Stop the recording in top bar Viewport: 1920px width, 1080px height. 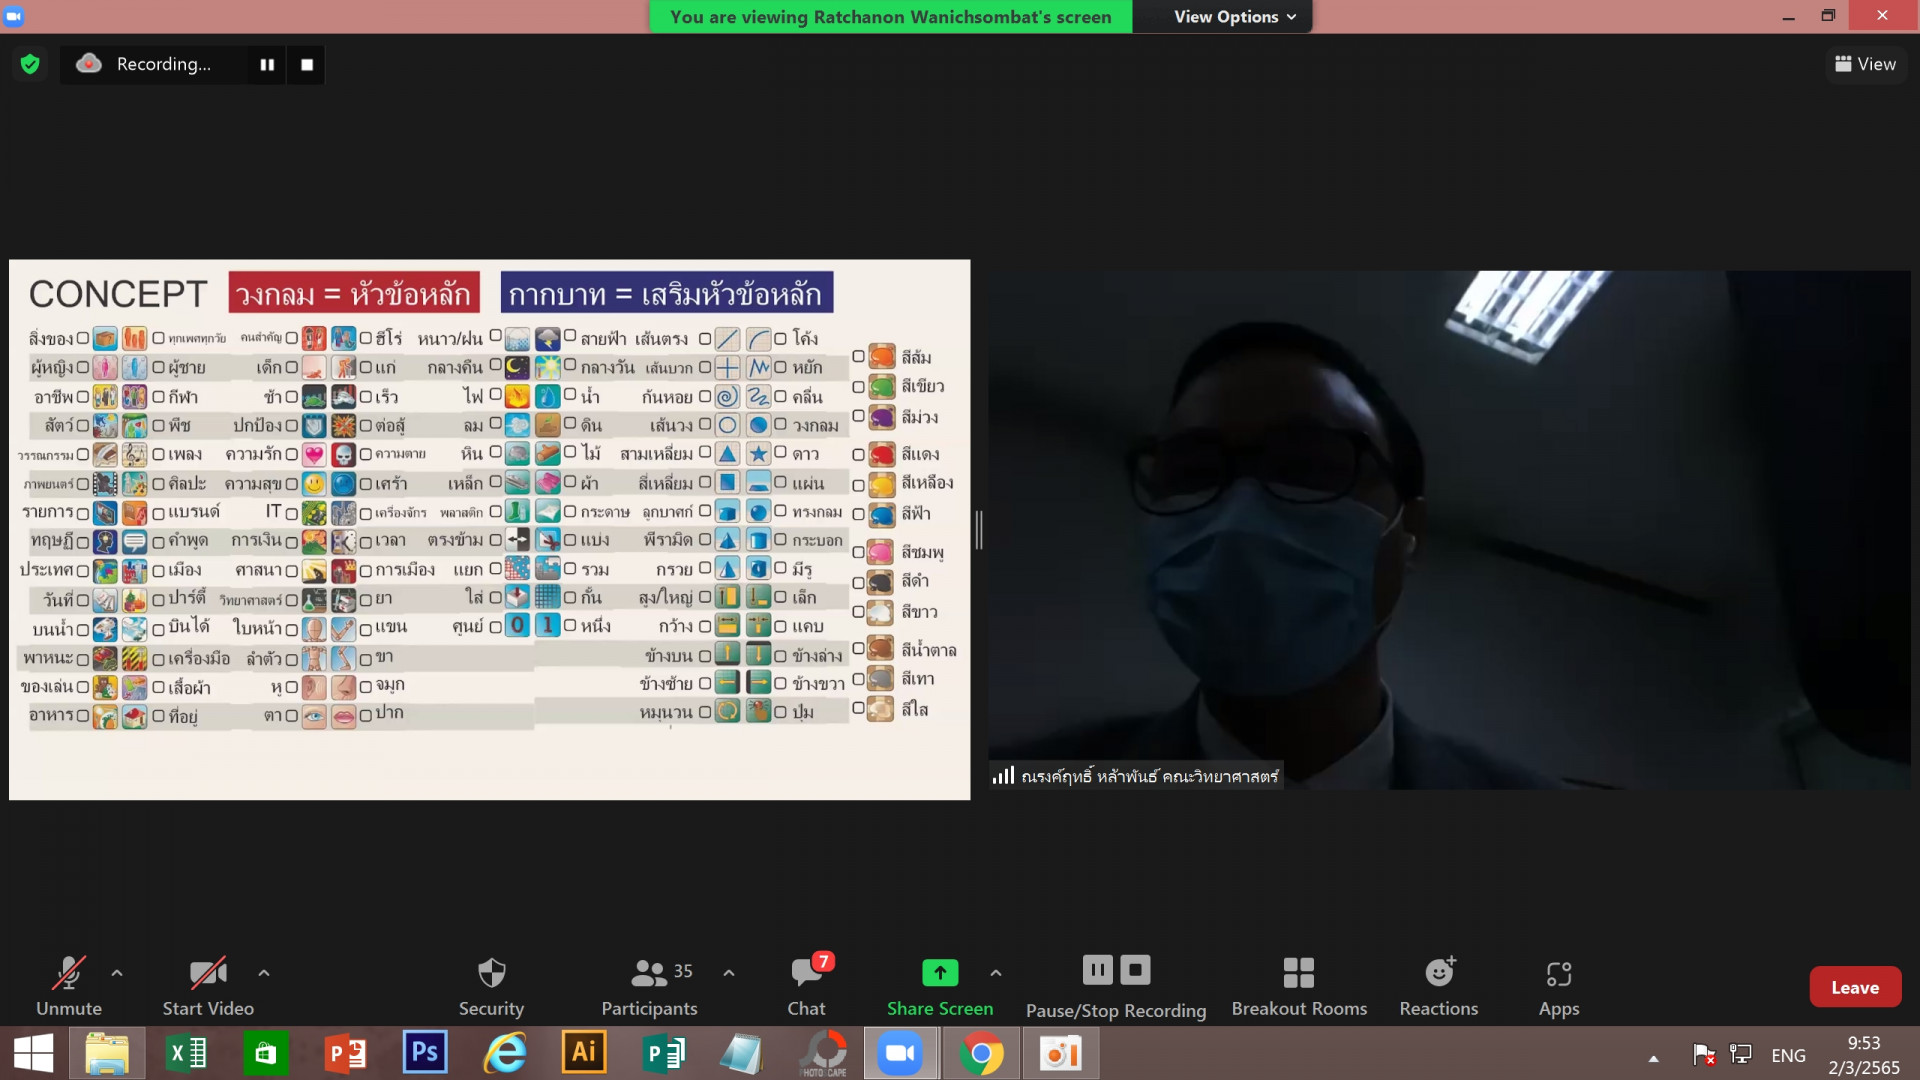click(307, 64)
